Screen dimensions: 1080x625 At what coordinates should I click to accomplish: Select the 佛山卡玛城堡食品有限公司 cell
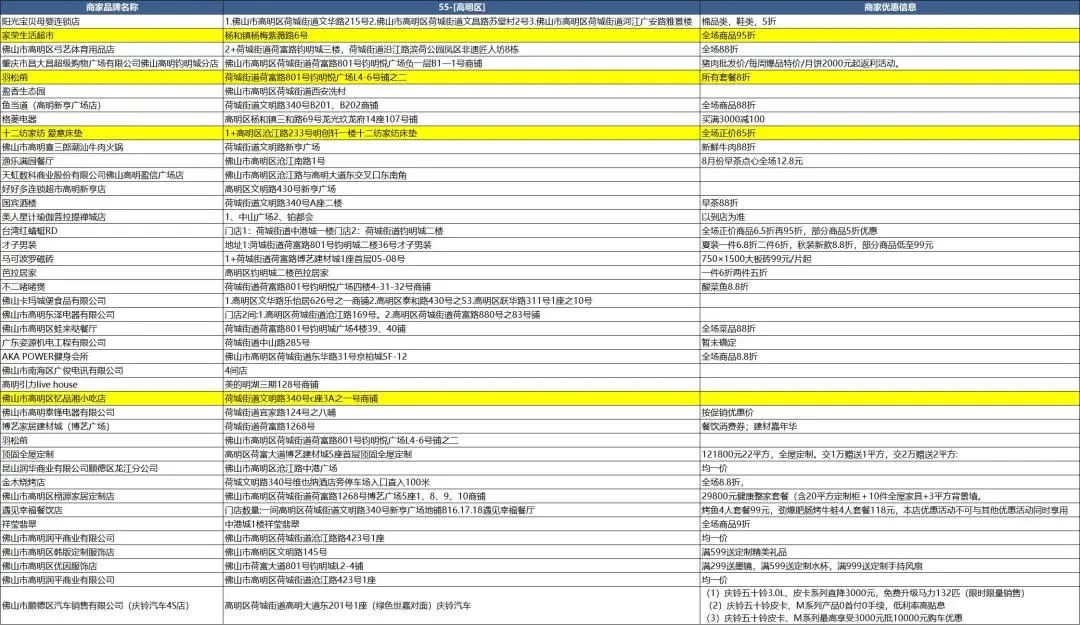coord(112,301)
